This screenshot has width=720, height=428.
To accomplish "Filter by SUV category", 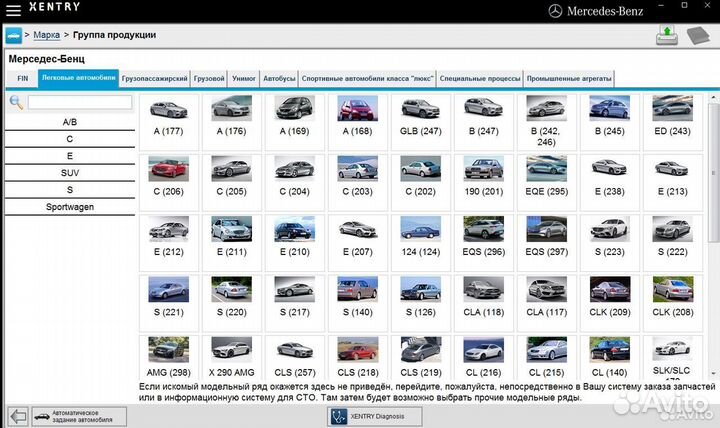I will [70, 173].
